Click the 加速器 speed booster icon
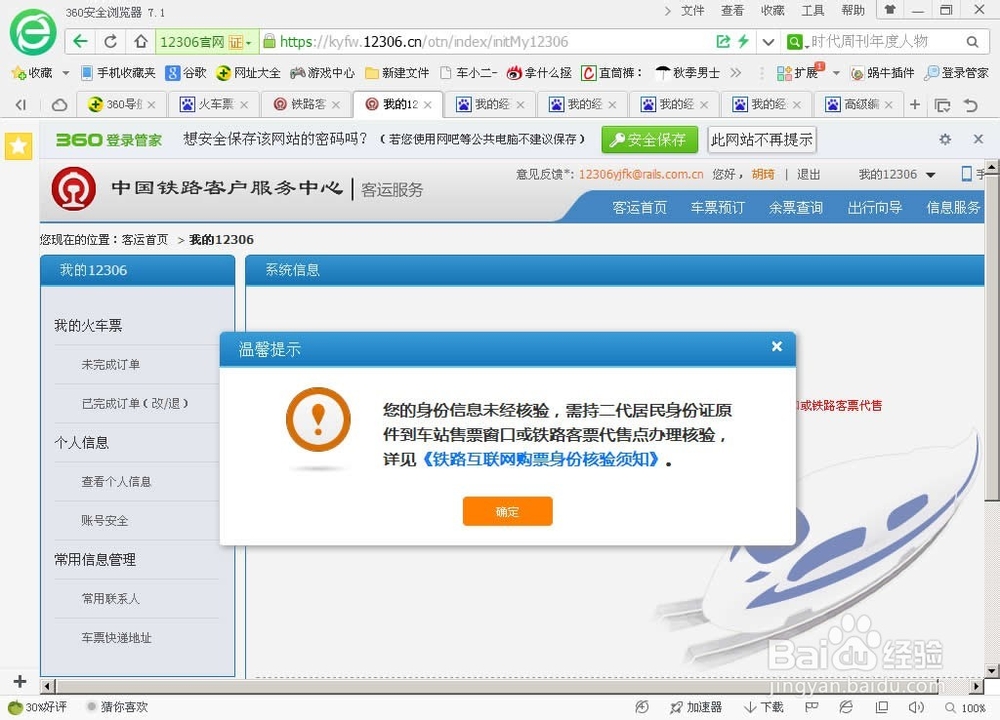1000x720 pixels. (697, 707)
